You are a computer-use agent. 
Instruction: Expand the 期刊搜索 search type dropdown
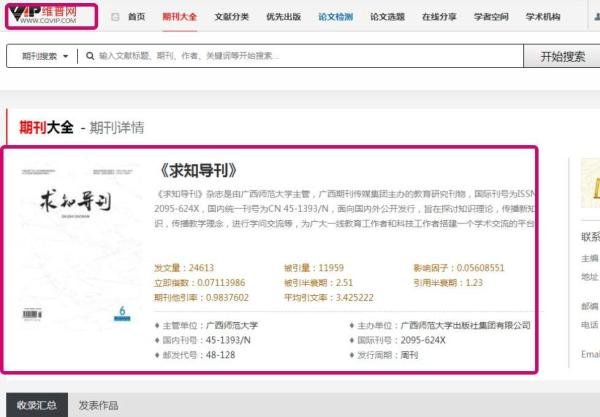tap(45, 56)
